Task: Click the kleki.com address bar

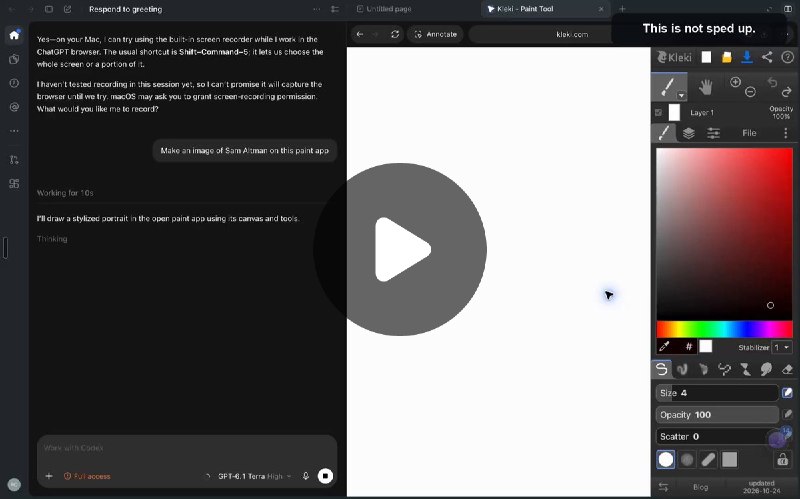Action: click(x=571, y=34)
